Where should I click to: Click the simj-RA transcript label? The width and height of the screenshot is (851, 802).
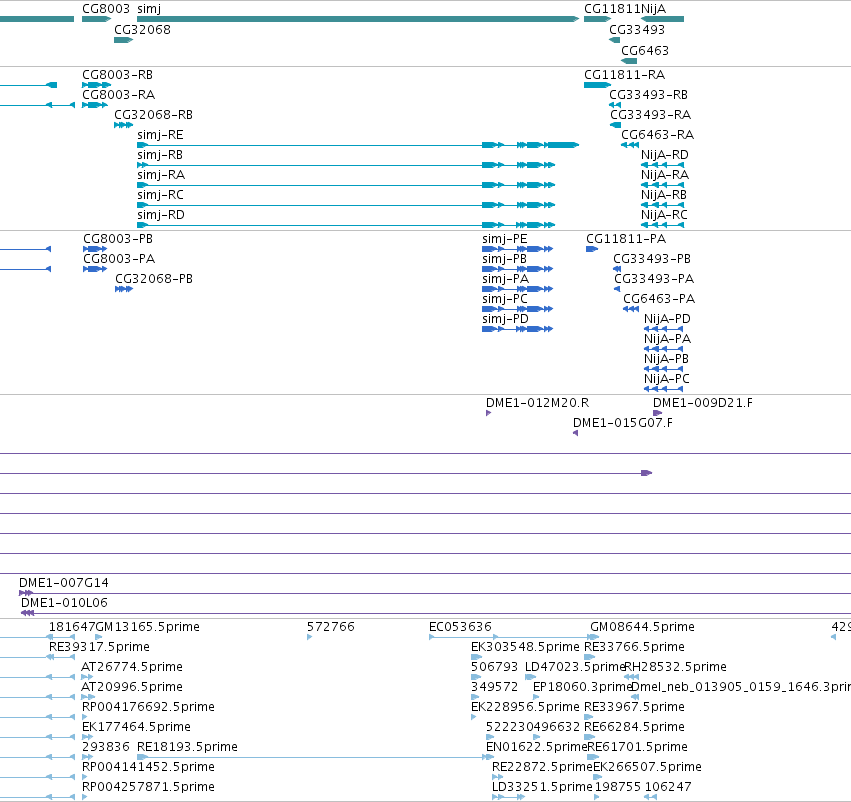161,175
